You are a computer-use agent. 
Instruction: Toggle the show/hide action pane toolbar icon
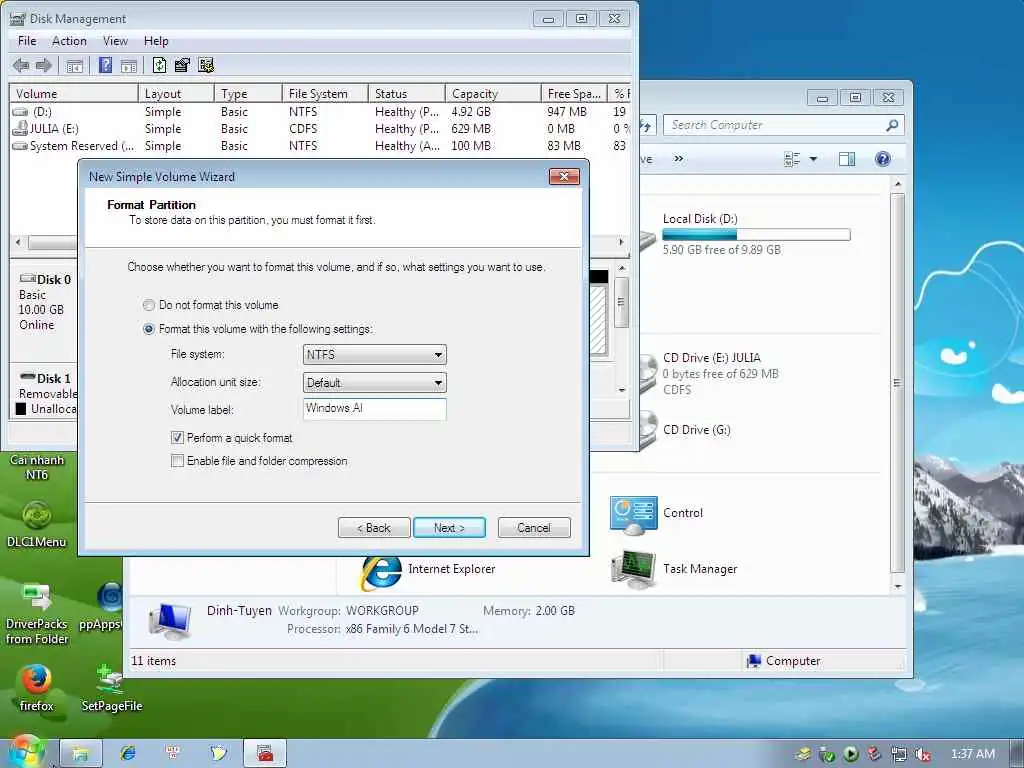129,65
